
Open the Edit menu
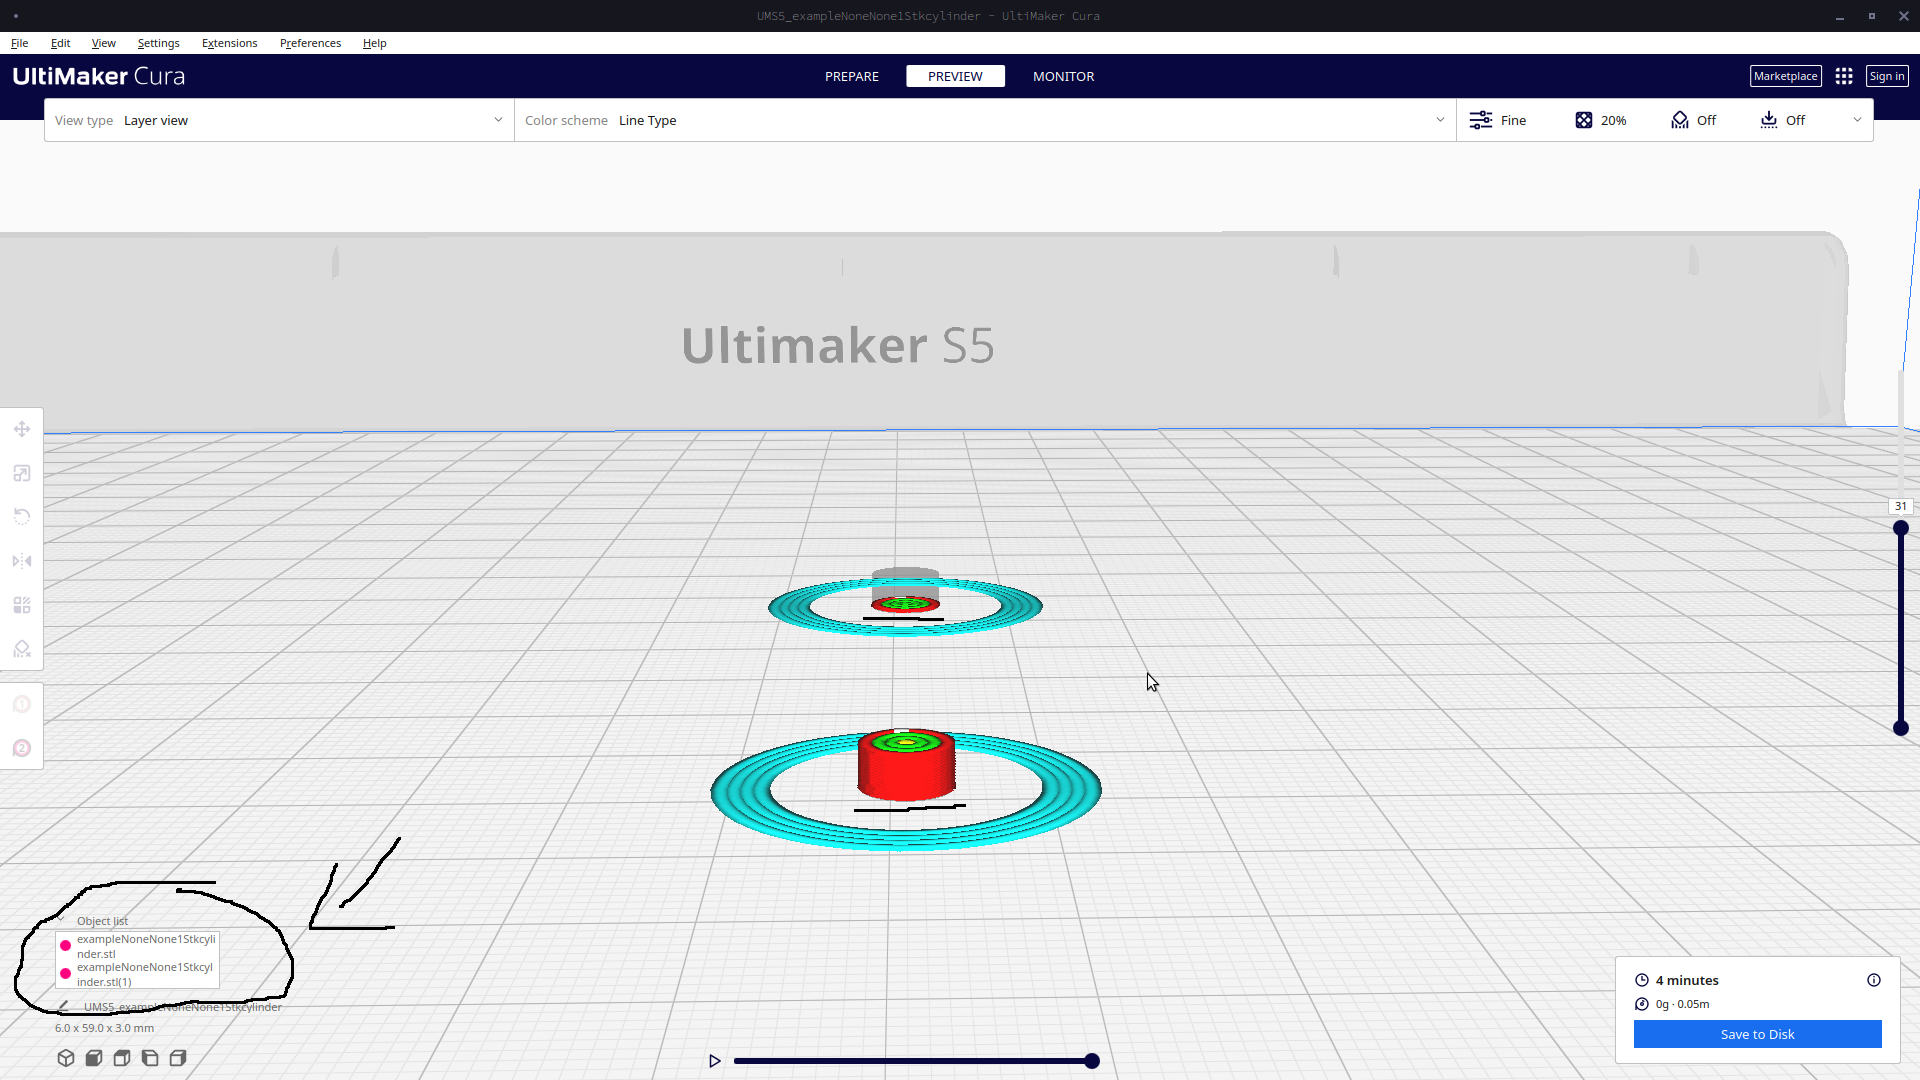60,43
